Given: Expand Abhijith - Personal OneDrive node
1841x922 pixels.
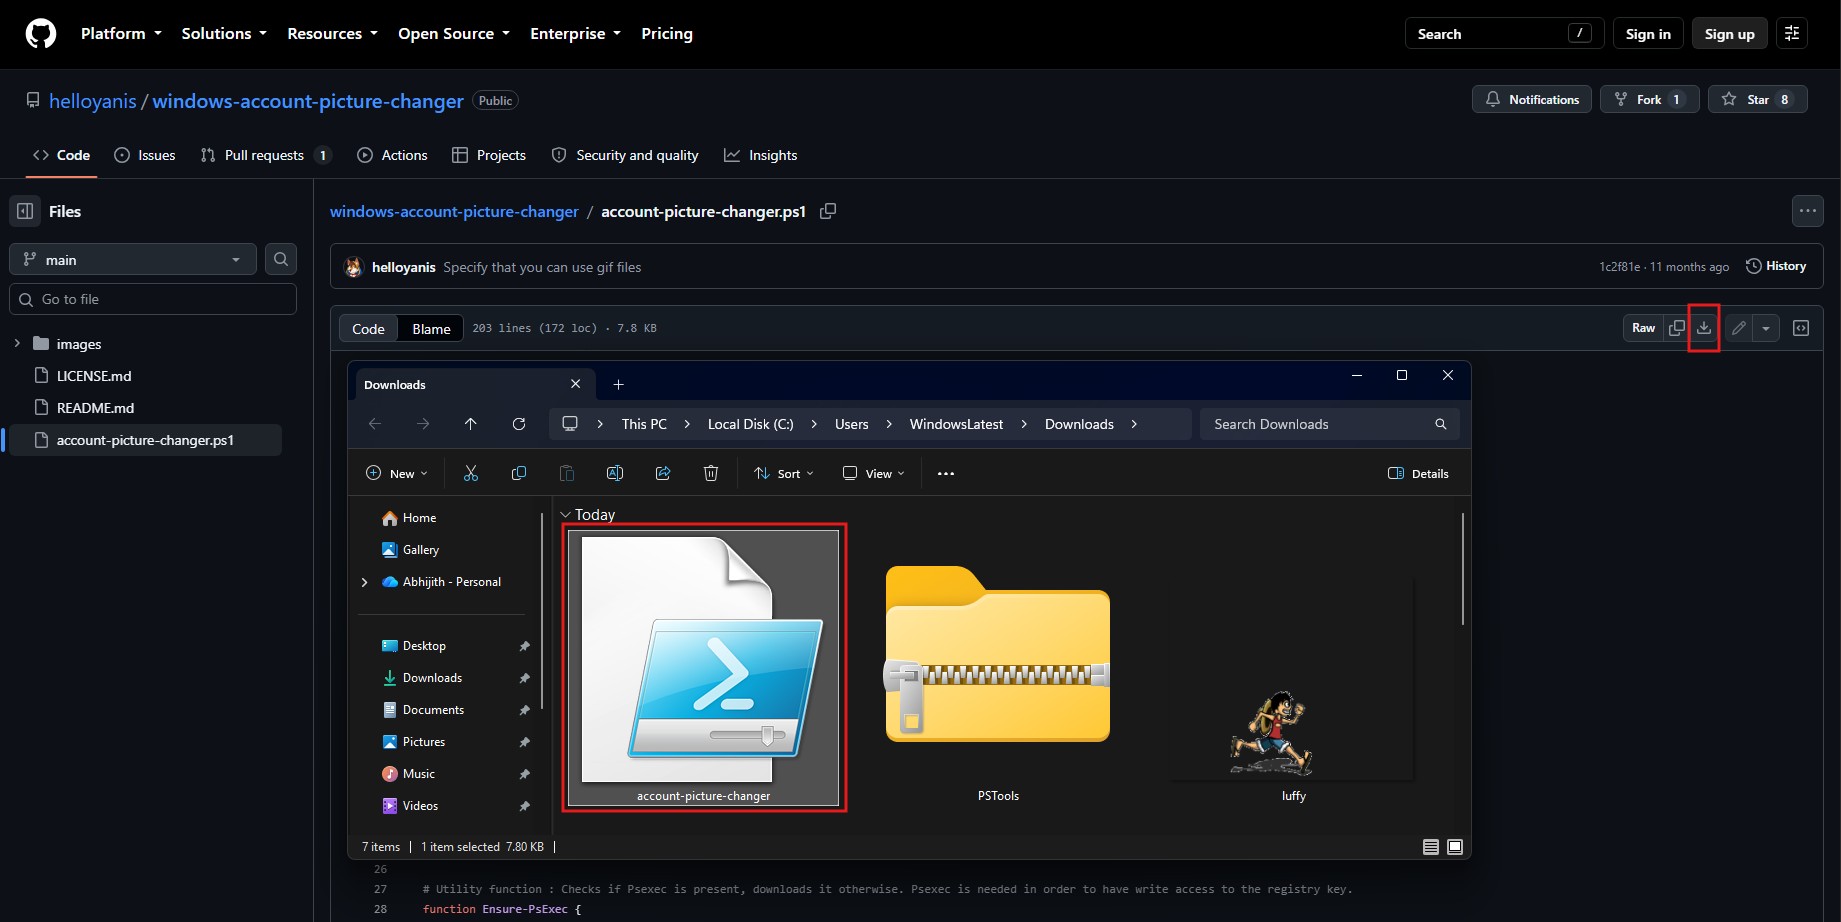Looking at the screenshot, I should click(x=364, y=582).
